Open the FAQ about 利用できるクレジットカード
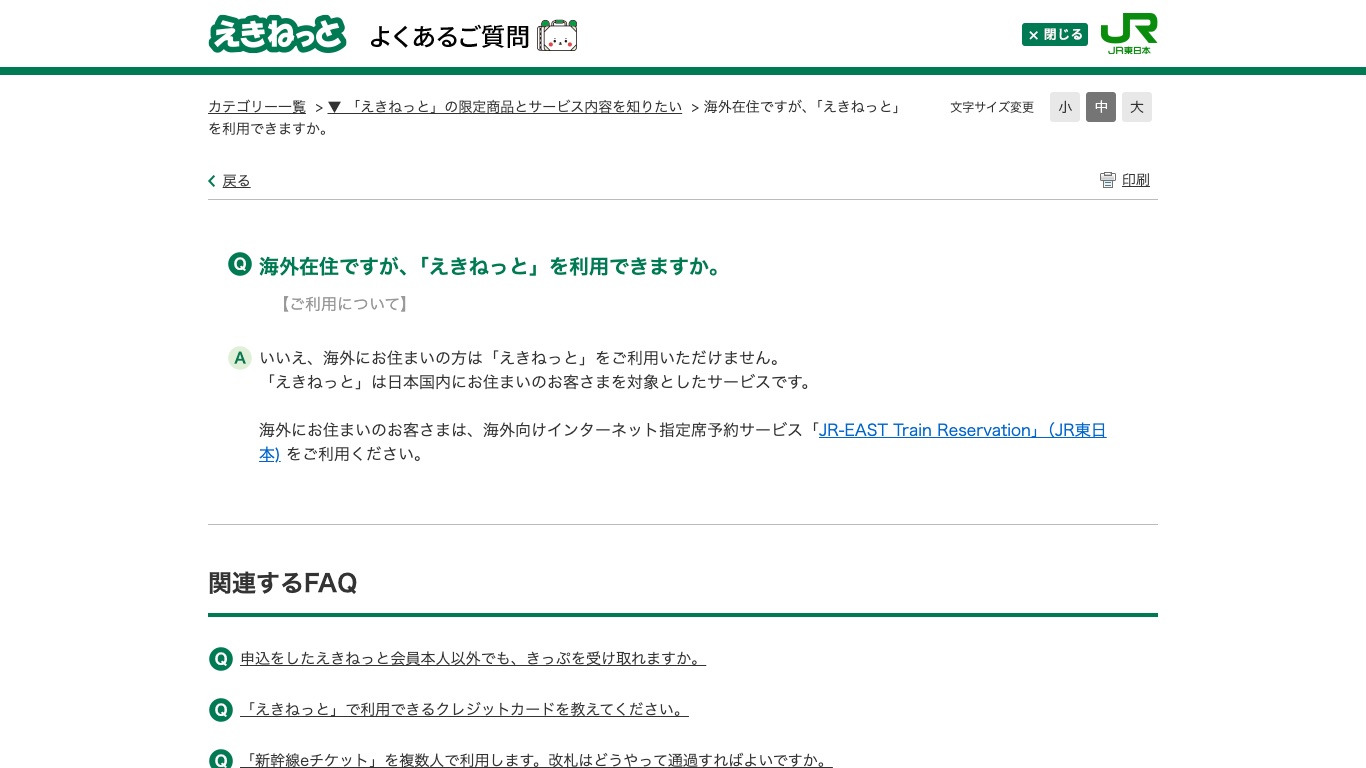The image size is (1366, 768). [464, 709]
